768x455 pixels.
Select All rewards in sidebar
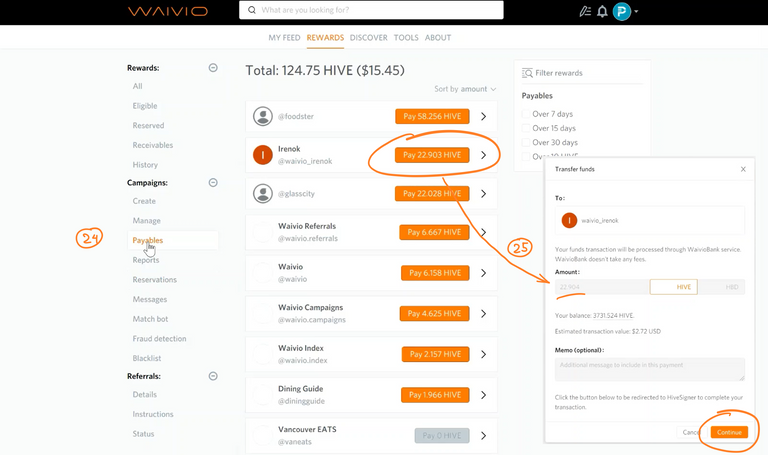[138, 86]
